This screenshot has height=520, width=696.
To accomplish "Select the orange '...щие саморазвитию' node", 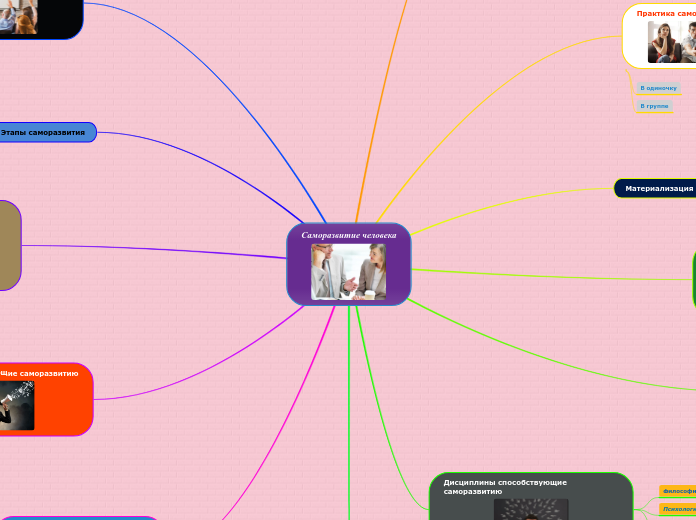I will click(46, 400).
